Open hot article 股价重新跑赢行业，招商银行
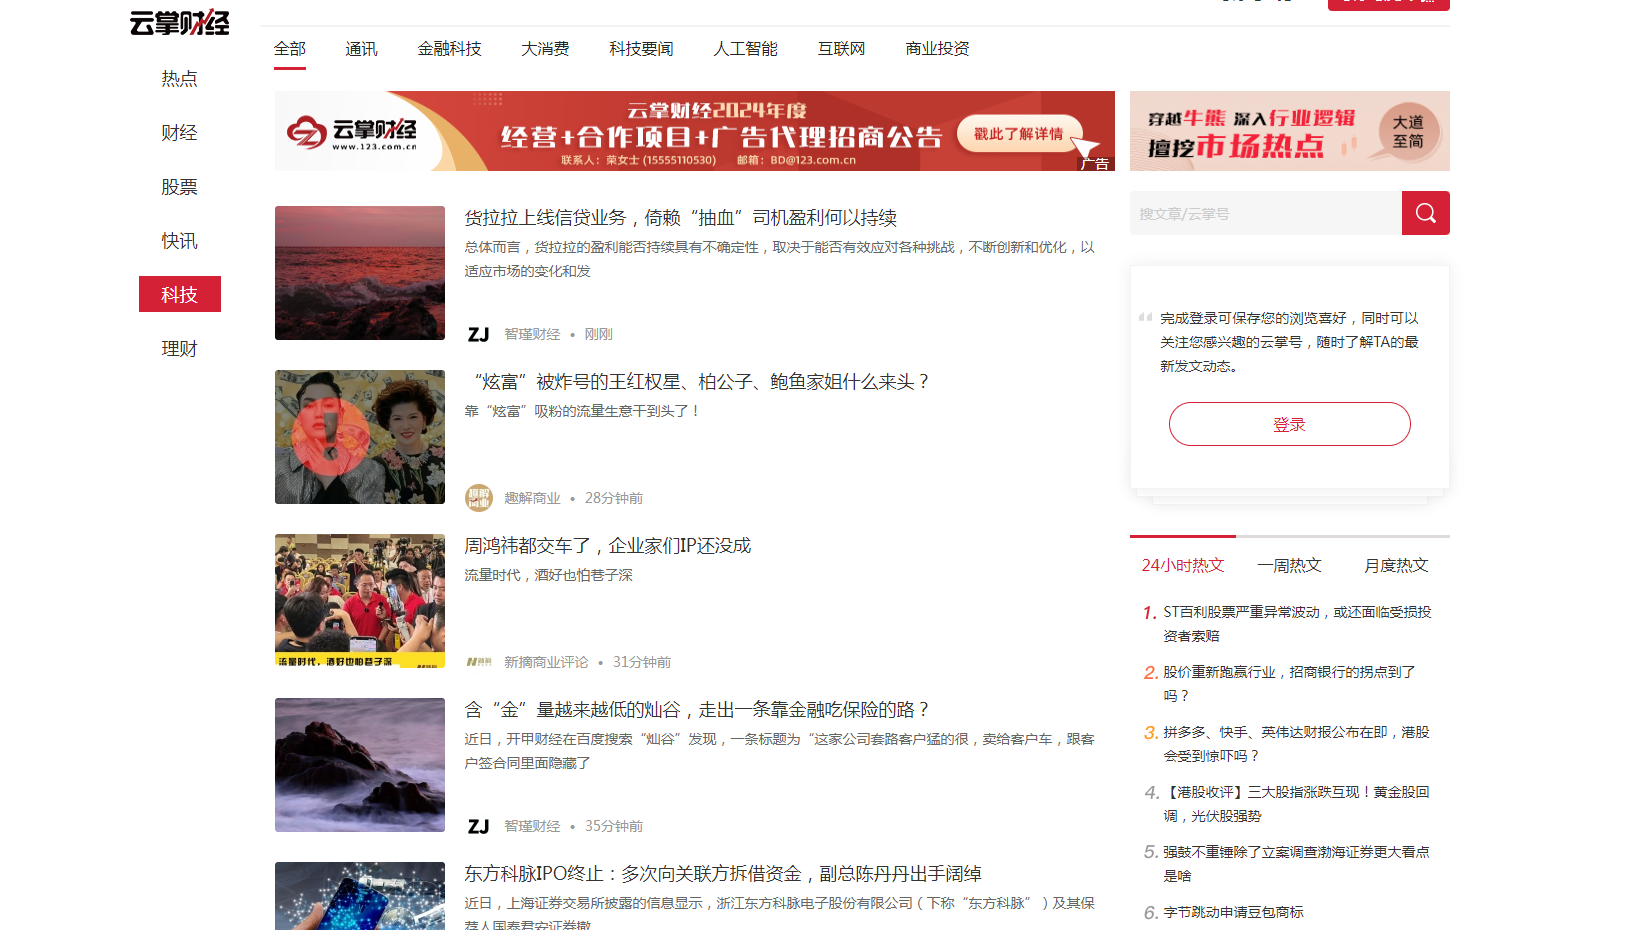Viewport: 1647px width, 930px height. point(1290,684)
